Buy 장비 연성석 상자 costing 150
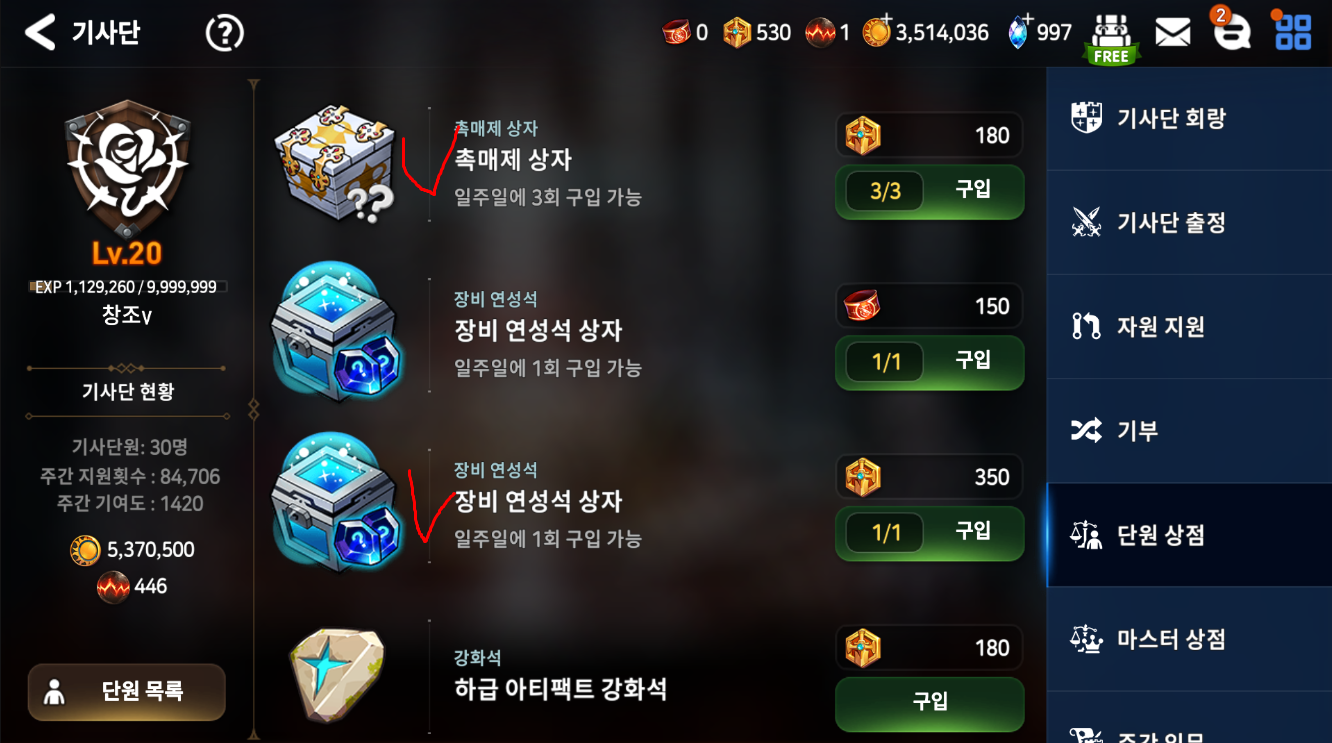1332x743 pixels. pyautogui.click(x=929, y=362)
